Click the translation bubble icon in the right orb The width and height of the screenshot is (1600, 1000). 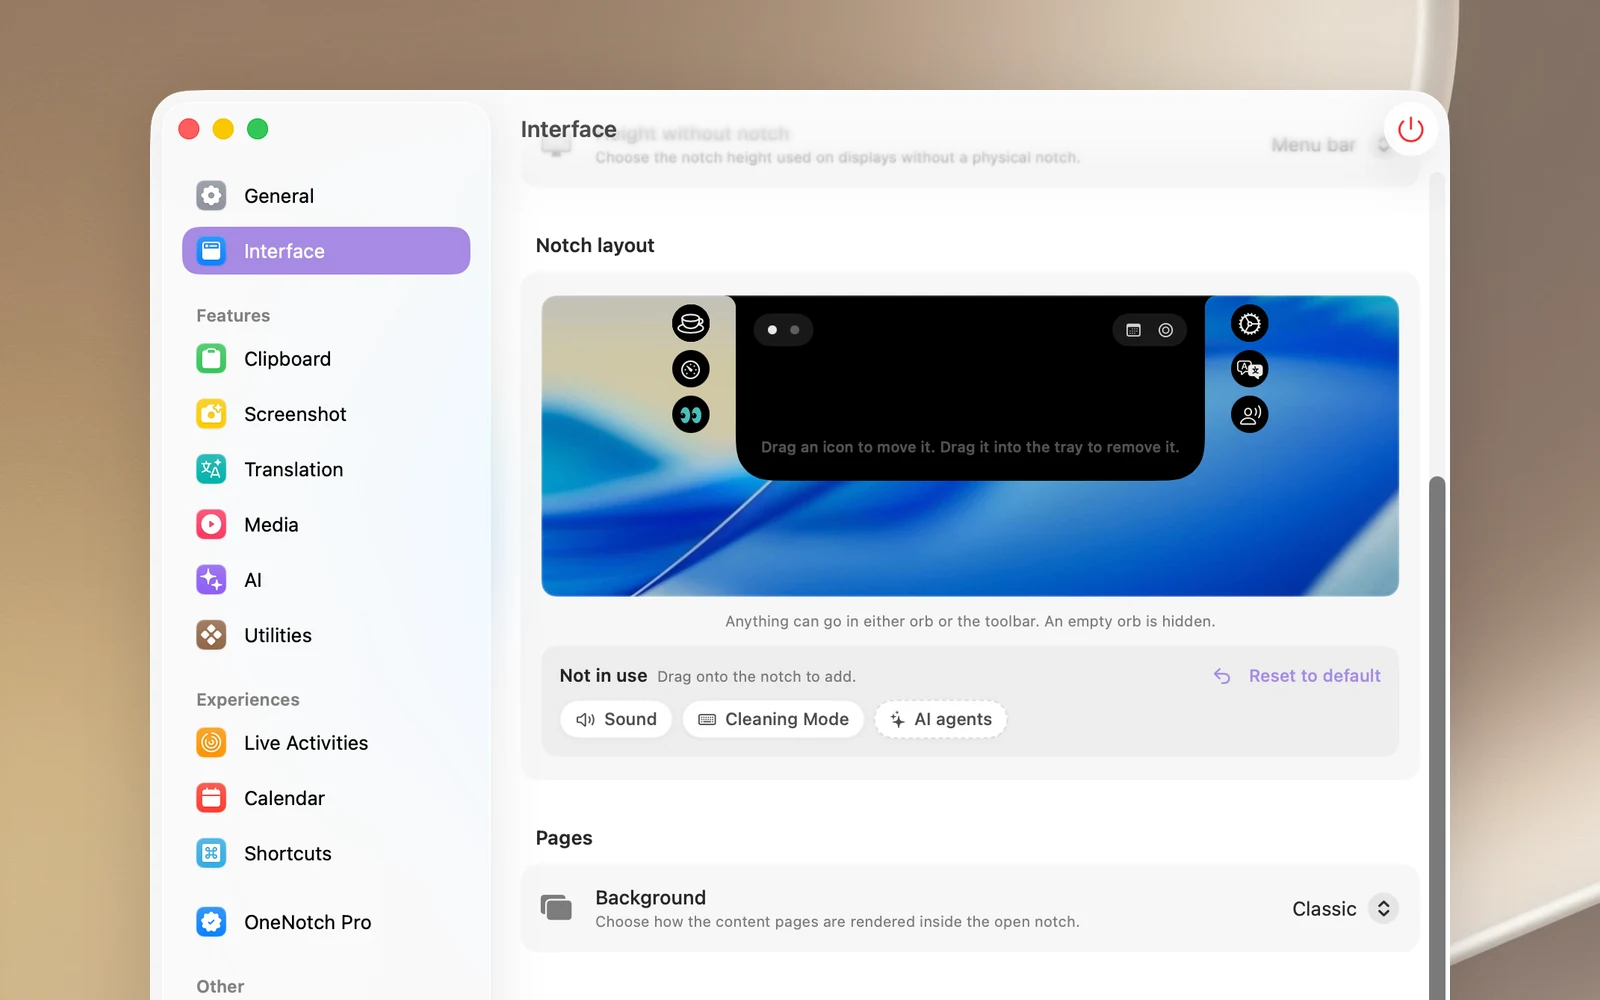[x=1249, y=369]
